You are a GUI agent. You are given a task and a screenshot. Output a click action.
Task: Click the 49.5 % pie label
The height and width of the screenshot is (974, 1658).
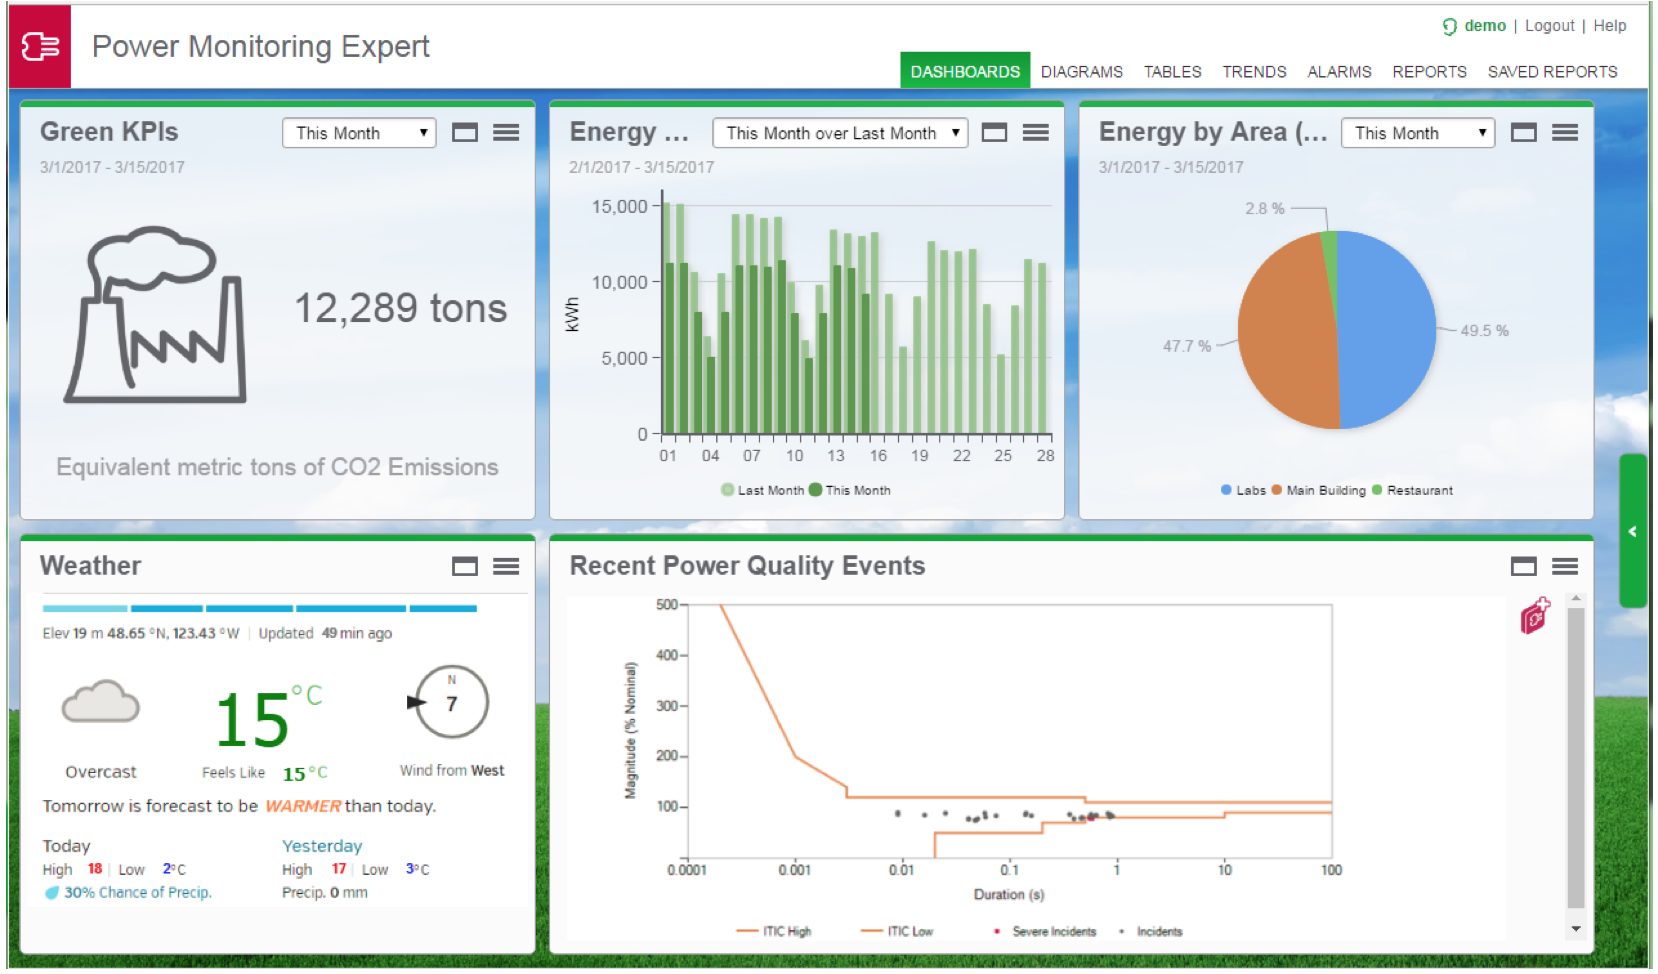coord(1484,331)
